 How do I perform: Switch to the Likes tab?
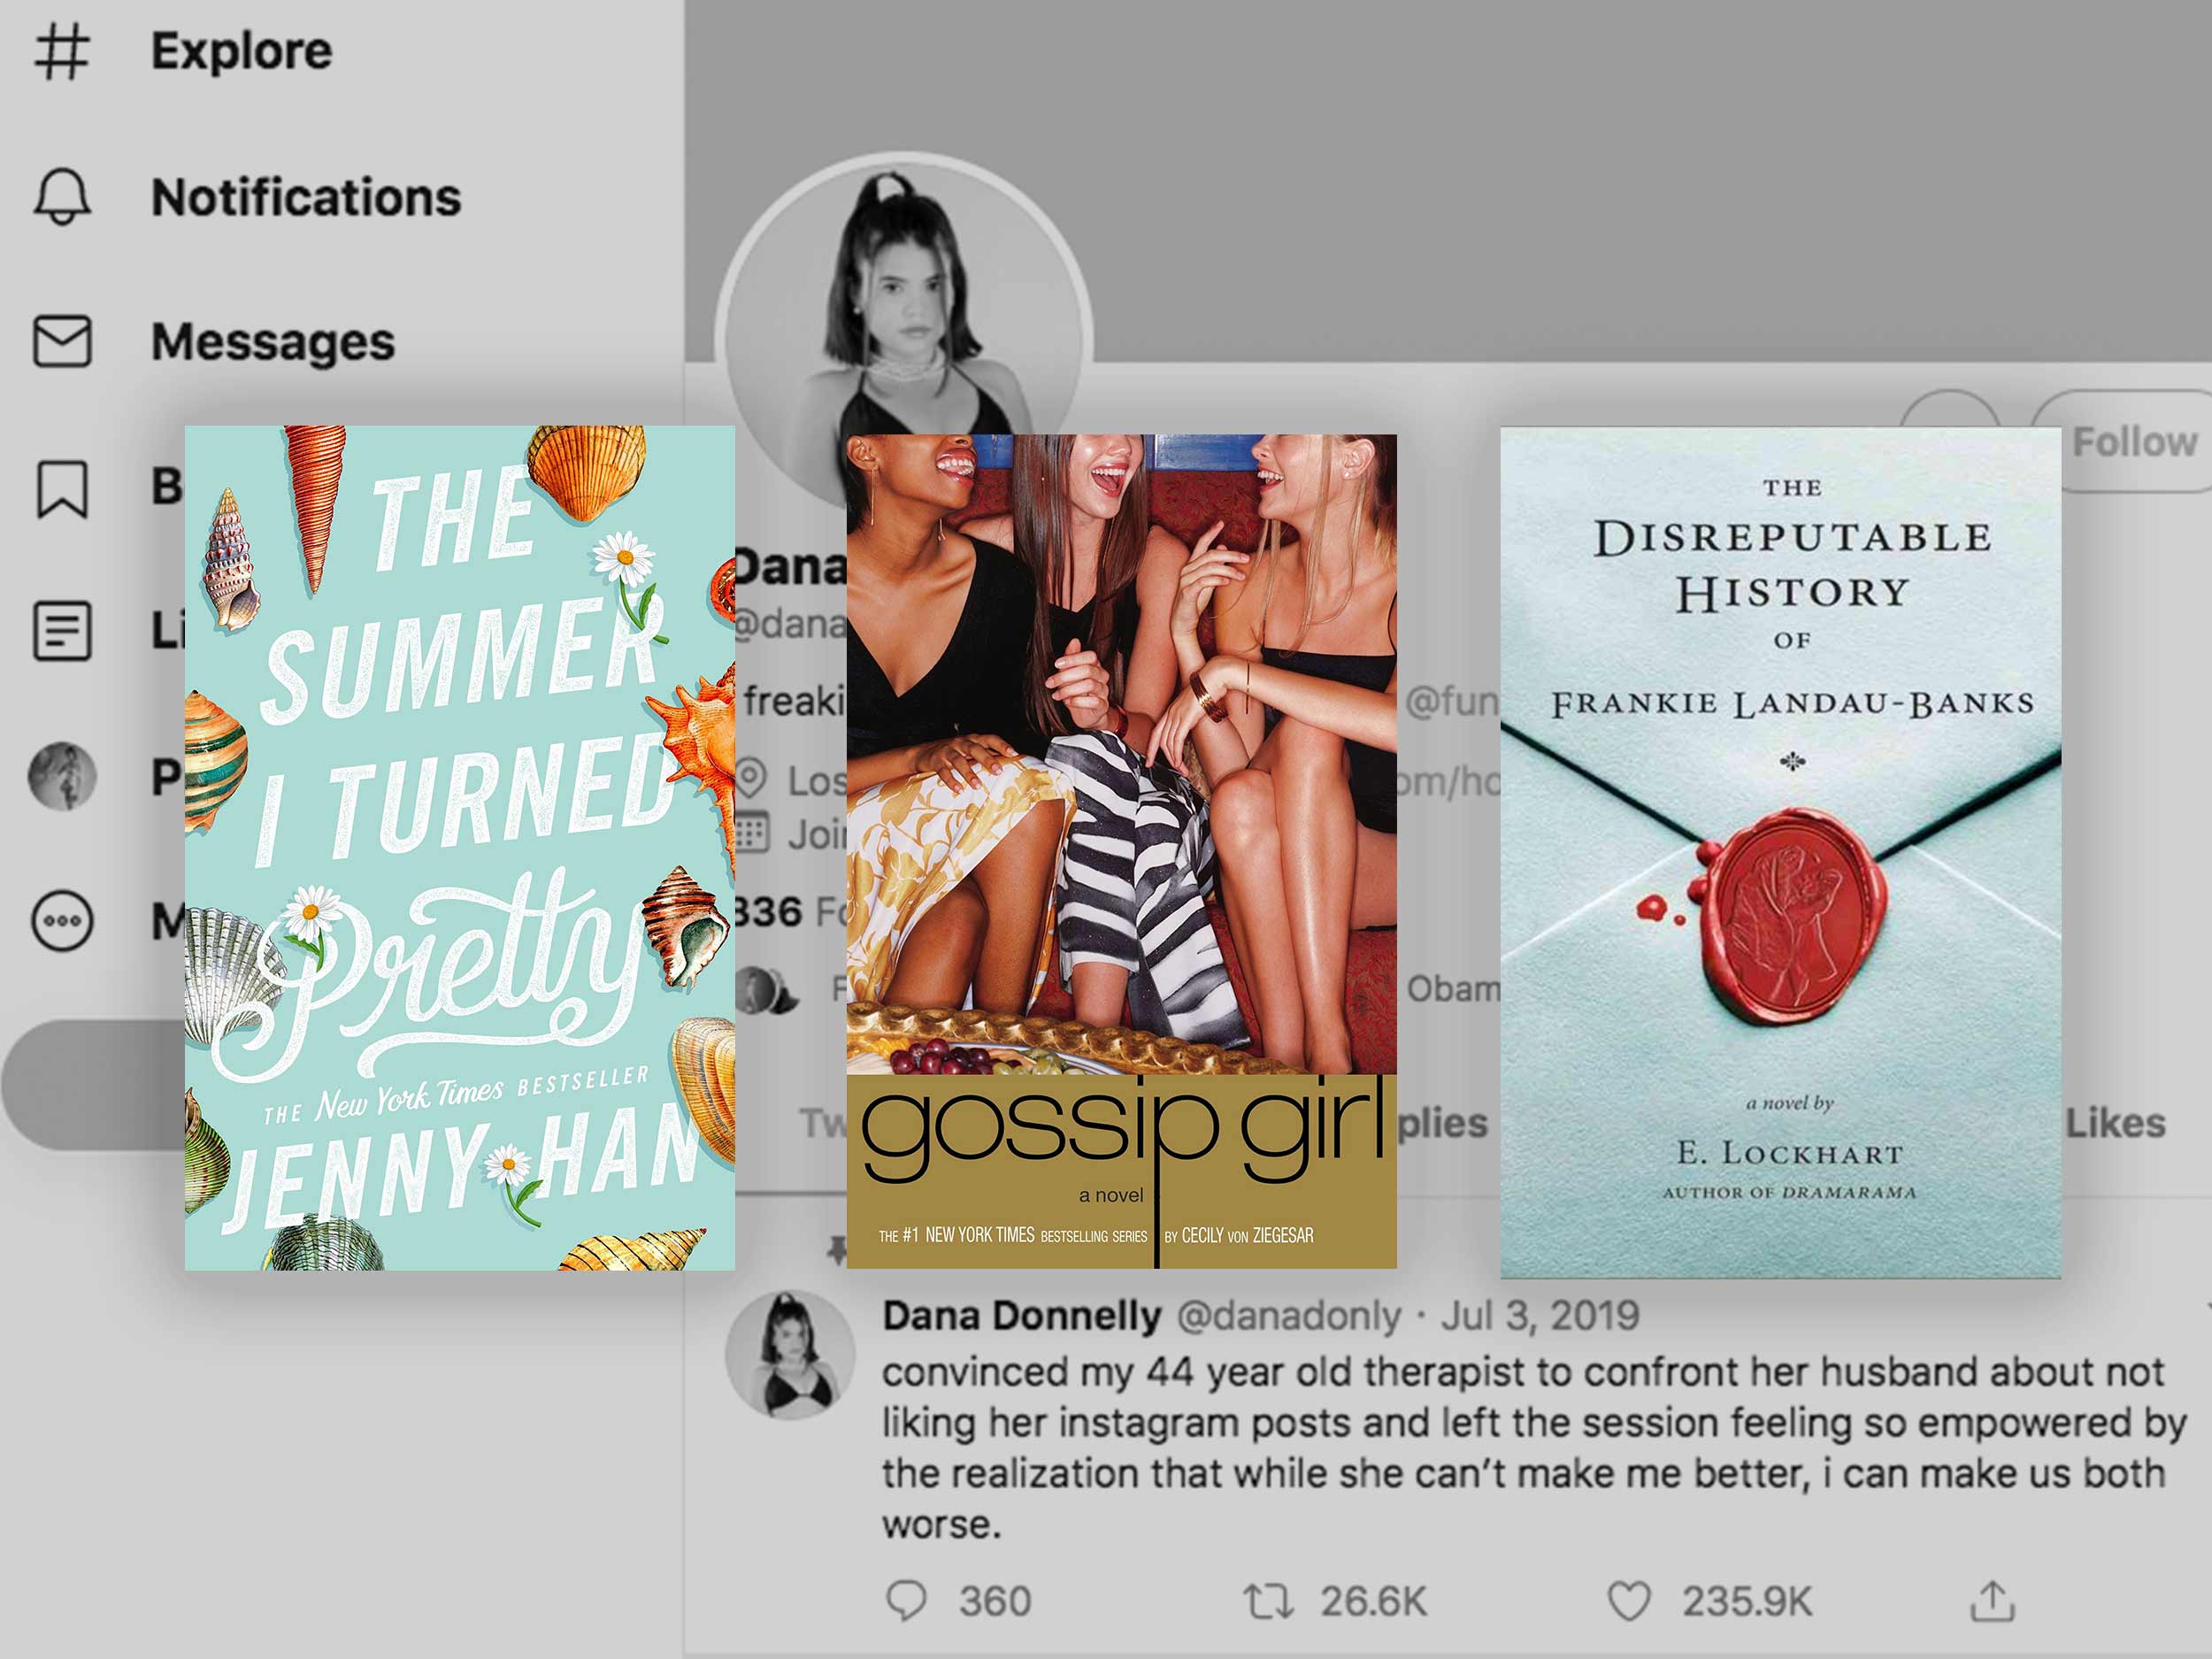[x=2115, y=1123]
